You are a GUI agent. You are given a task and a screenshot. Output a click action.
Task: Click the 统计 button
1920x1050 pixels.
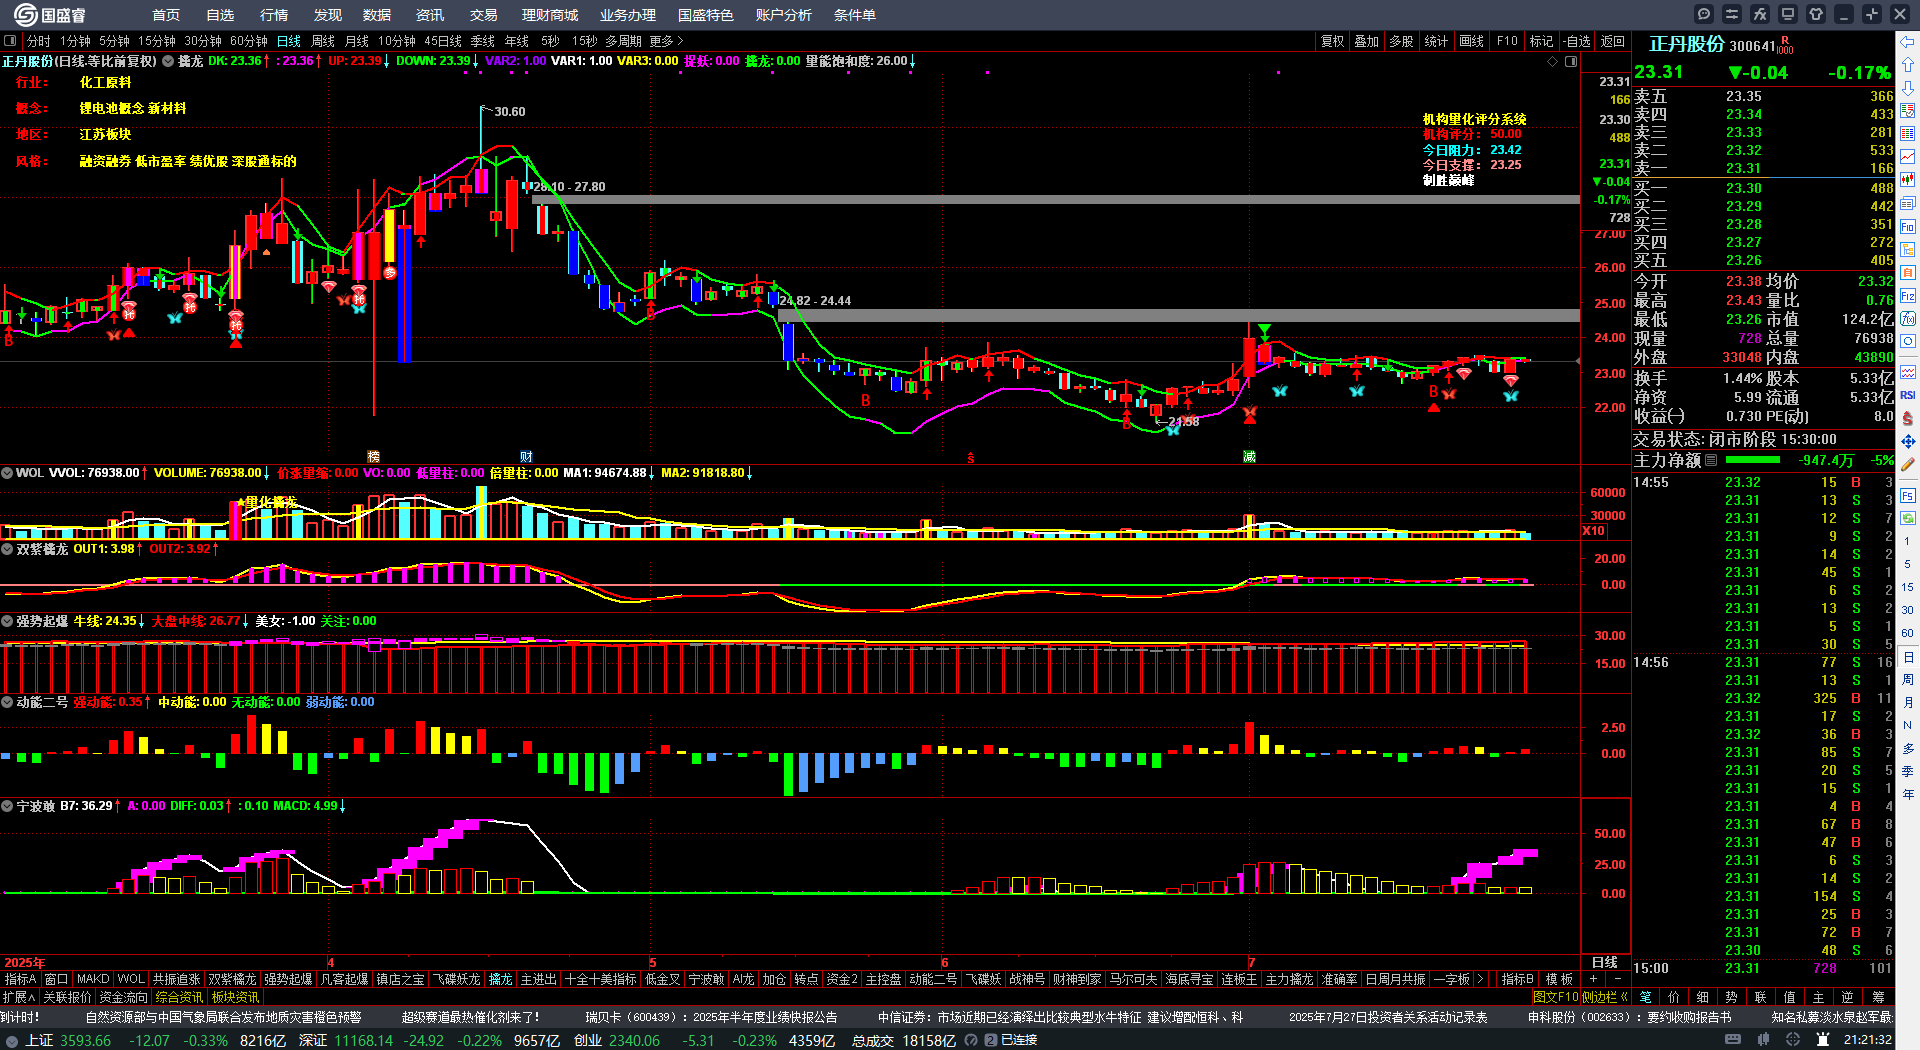coord(1437,41)
